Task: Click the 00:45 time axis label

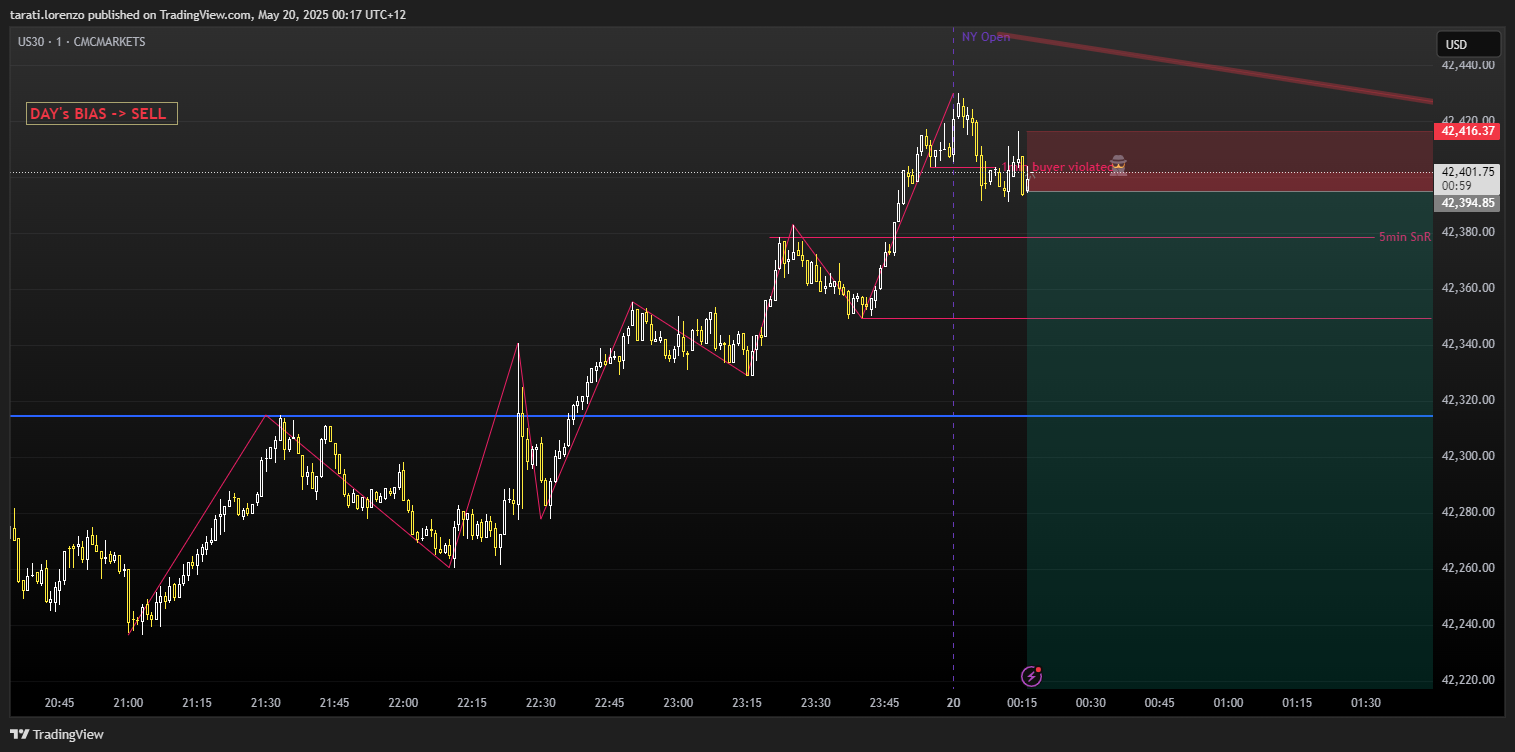Action: pyautogui.click(x=1159, y=703)
